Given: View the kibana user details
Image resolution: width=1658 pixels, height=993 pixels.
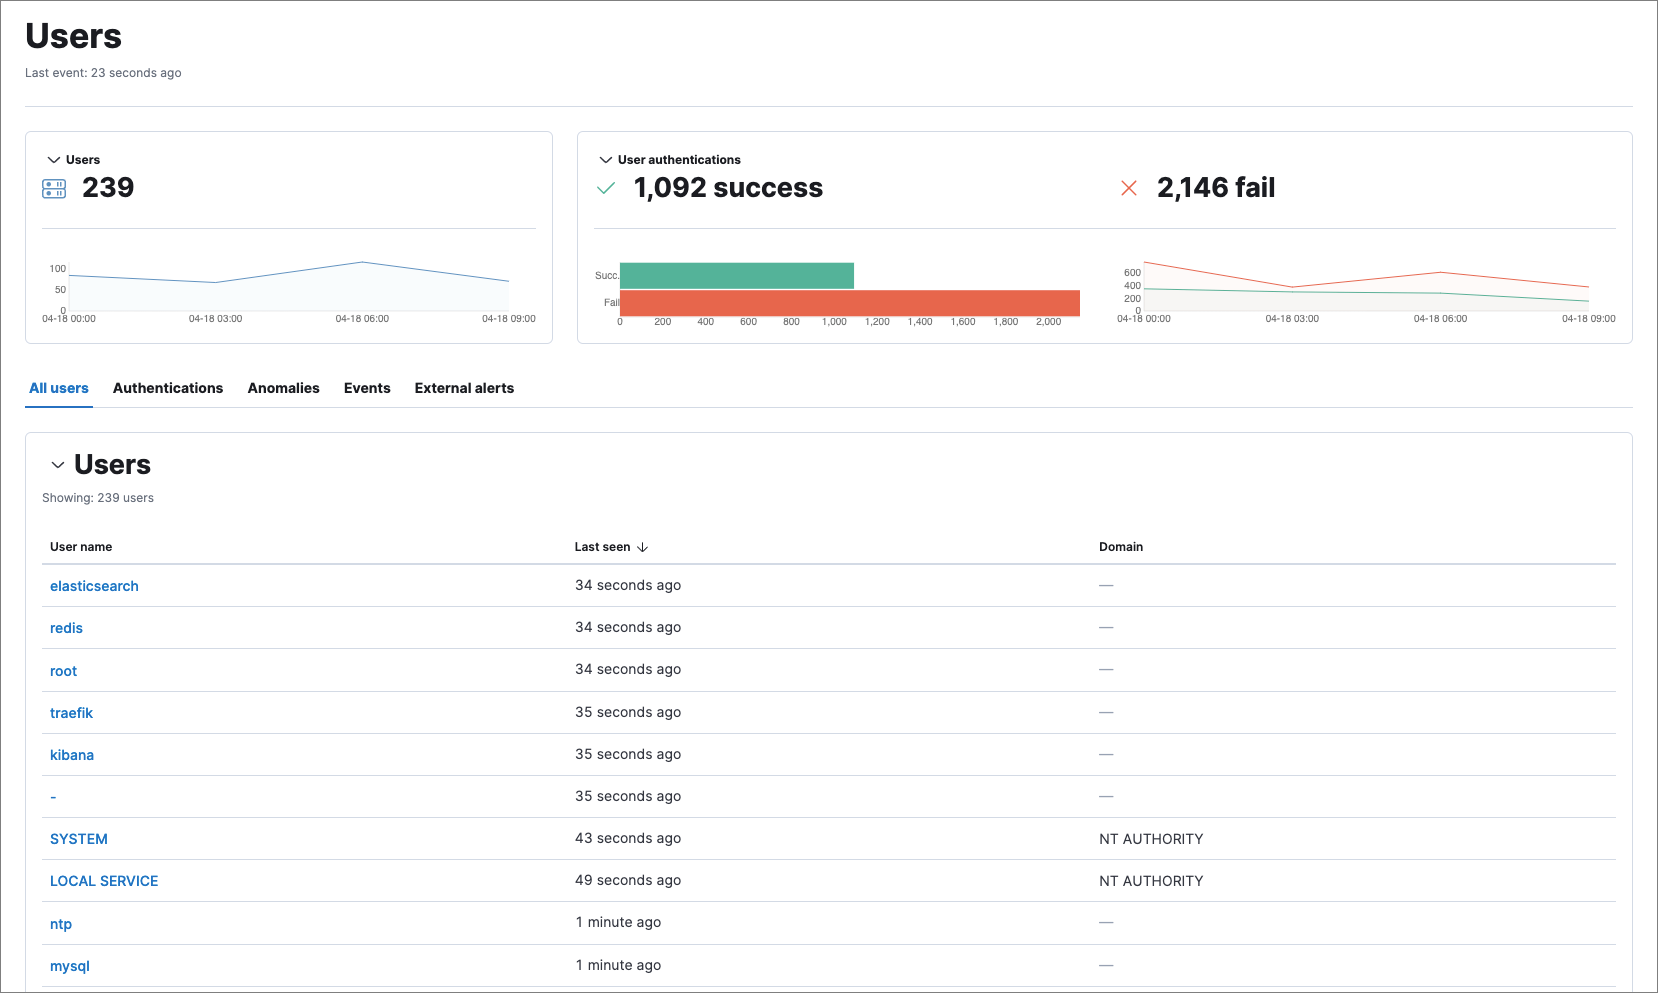Looking at the screenshot, I should (71, 754).
